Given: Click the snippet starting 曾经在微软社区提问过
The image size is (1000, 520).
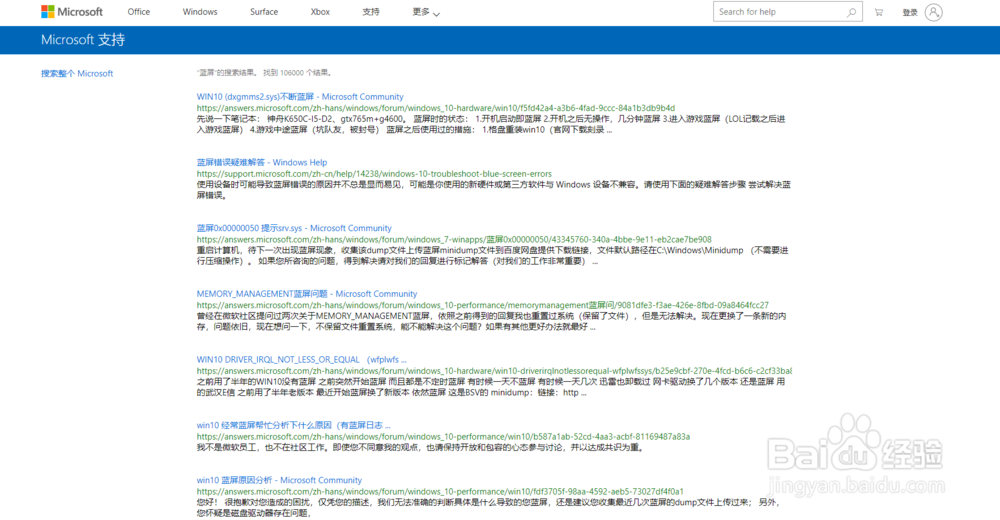Looking at the screenshot, I should (x=491, y=321).
